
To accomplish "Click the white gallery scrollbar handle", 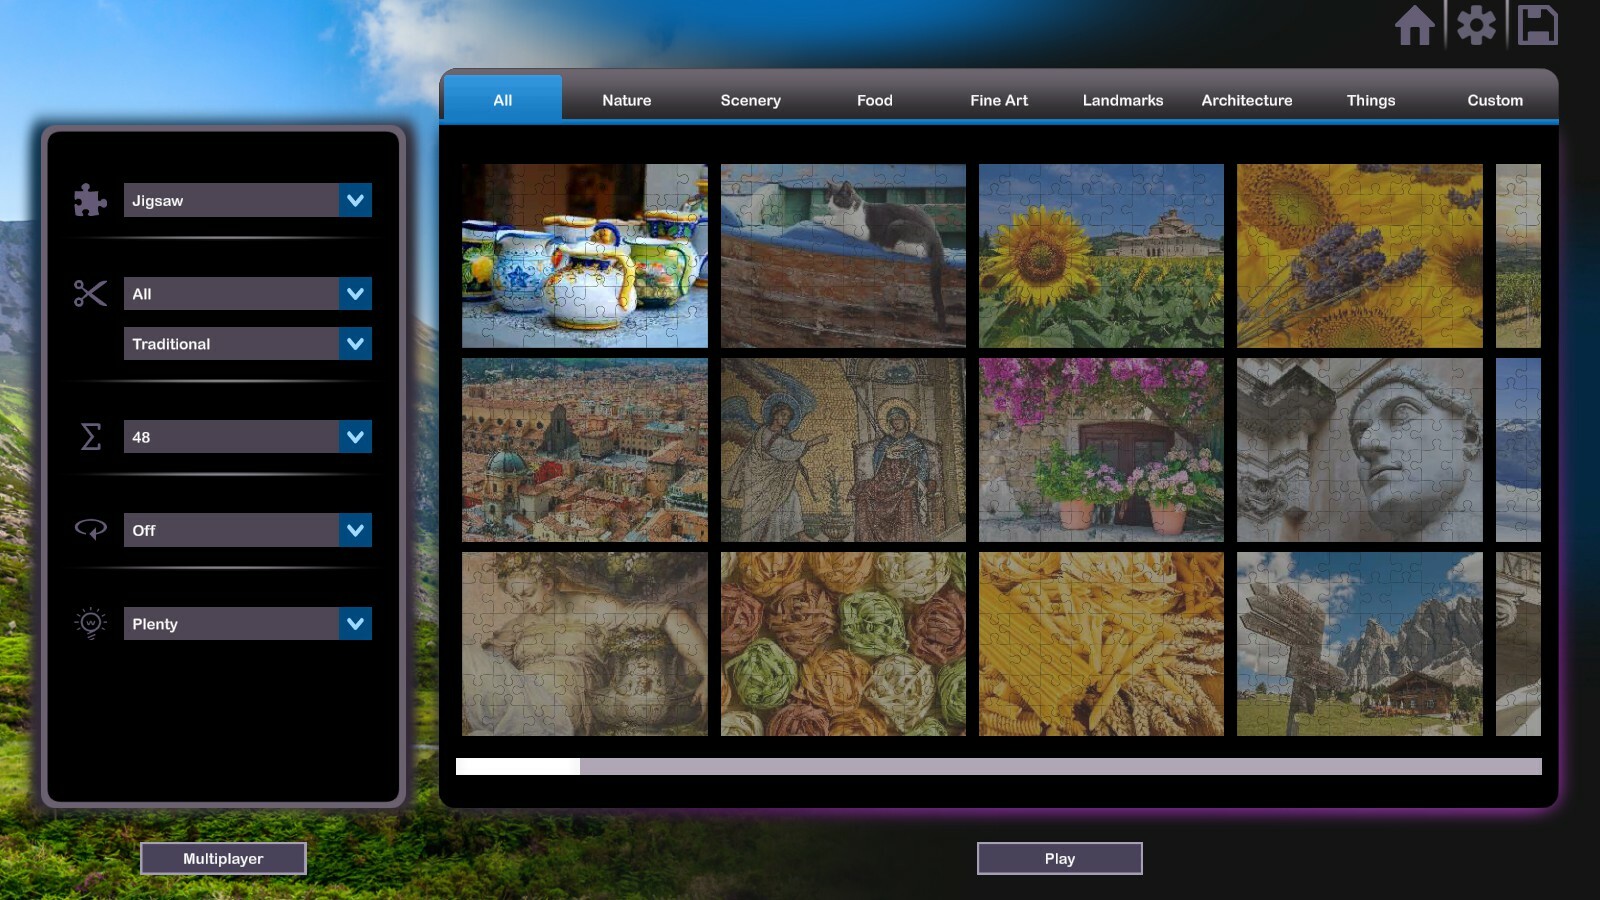I will (518, 766).
